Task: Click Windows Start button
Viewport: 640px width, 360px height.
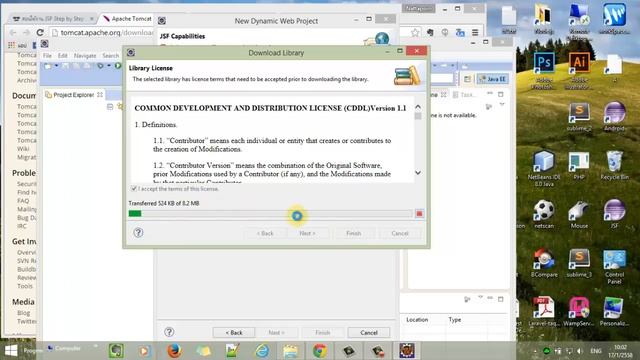Action: click(11, 351)
